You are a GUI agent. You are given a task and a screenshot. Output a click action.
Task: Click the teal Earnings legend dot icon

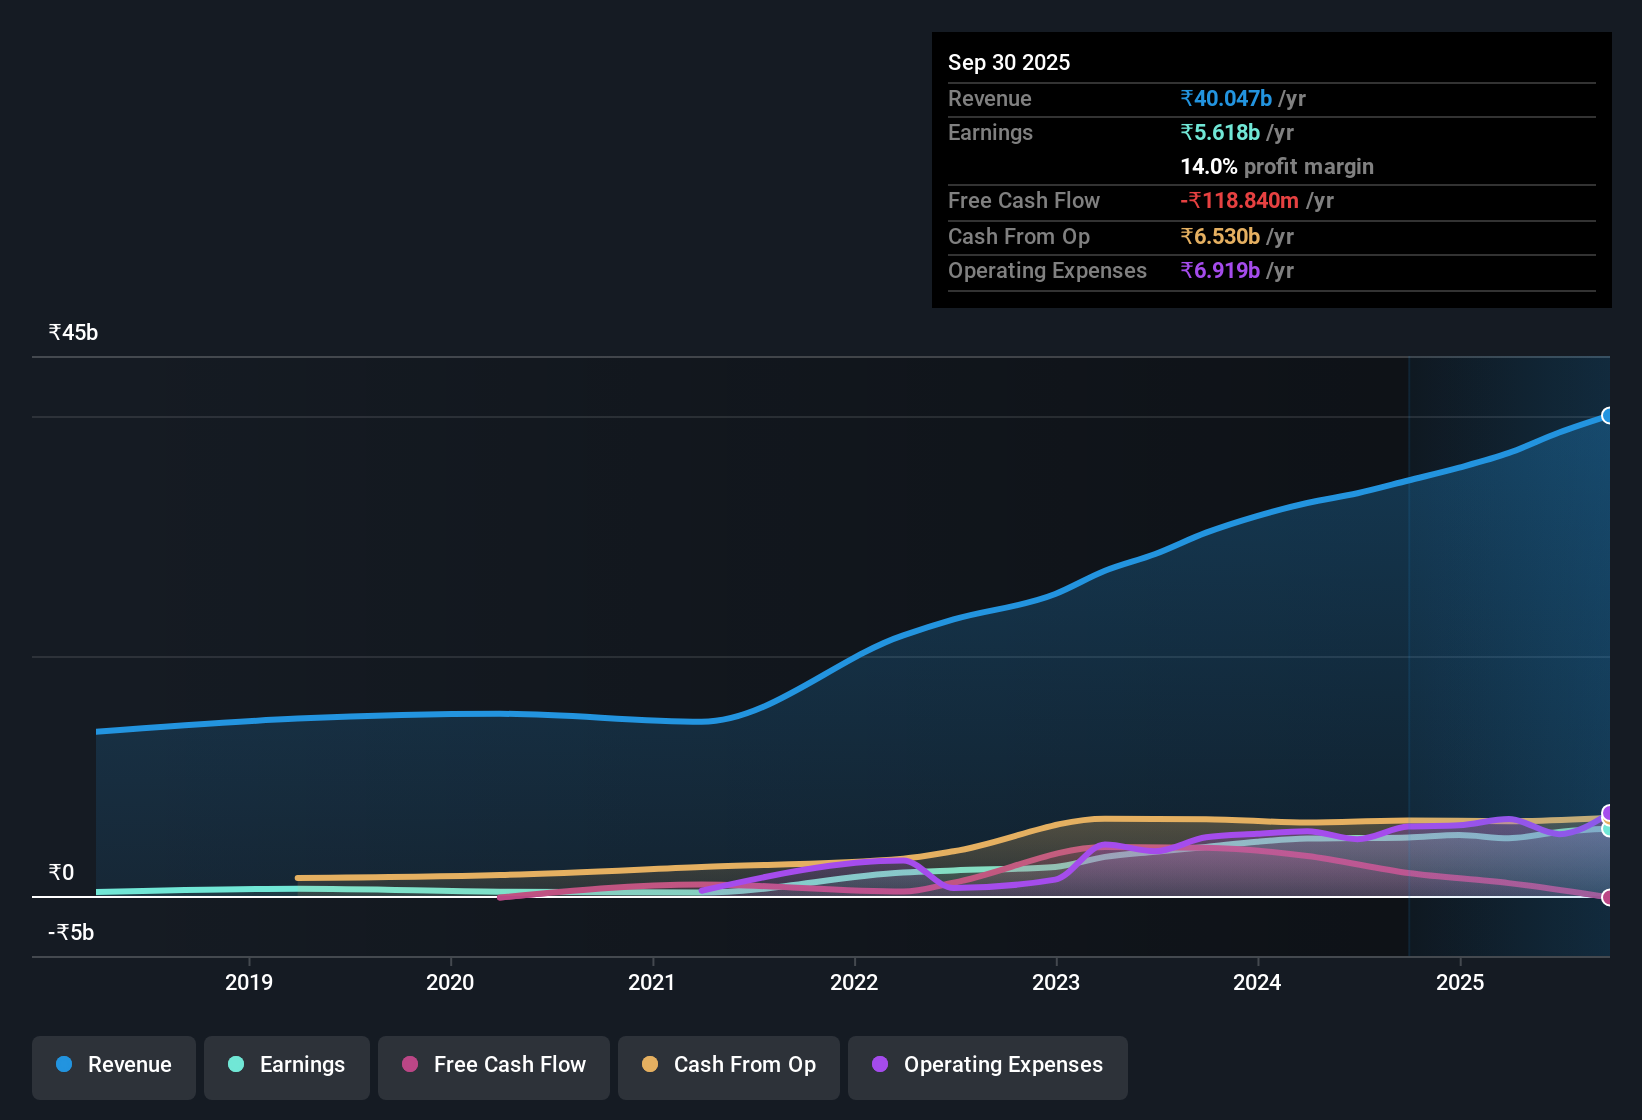coord(236,1066)
